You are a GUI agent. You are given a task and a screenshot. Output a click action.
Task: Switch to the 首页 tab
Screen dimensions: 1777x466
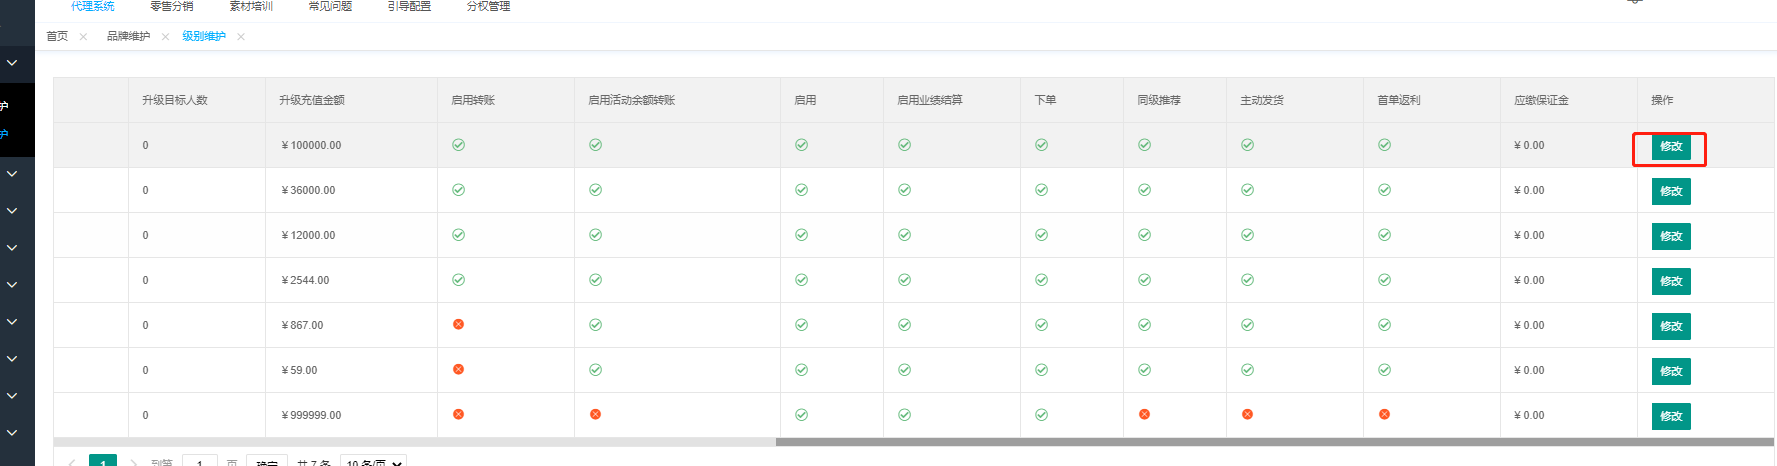coord(57,36)
